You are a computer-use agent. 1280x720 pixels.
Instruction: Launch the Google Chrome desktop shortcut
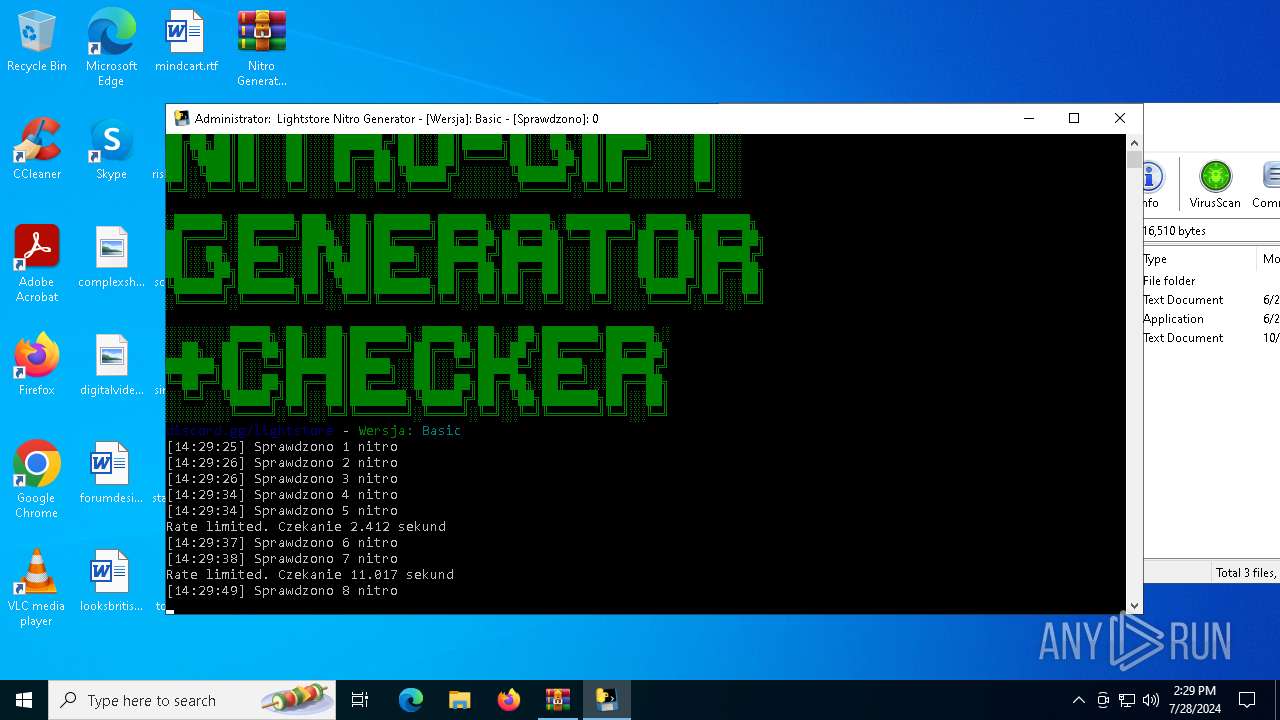(37, 480)
